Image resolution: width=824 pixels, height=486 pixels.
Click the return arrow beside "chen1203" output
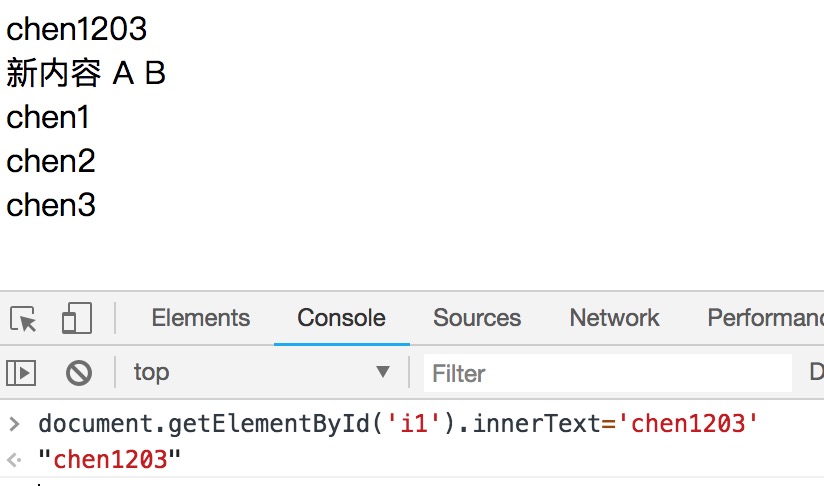pos(14,460)
